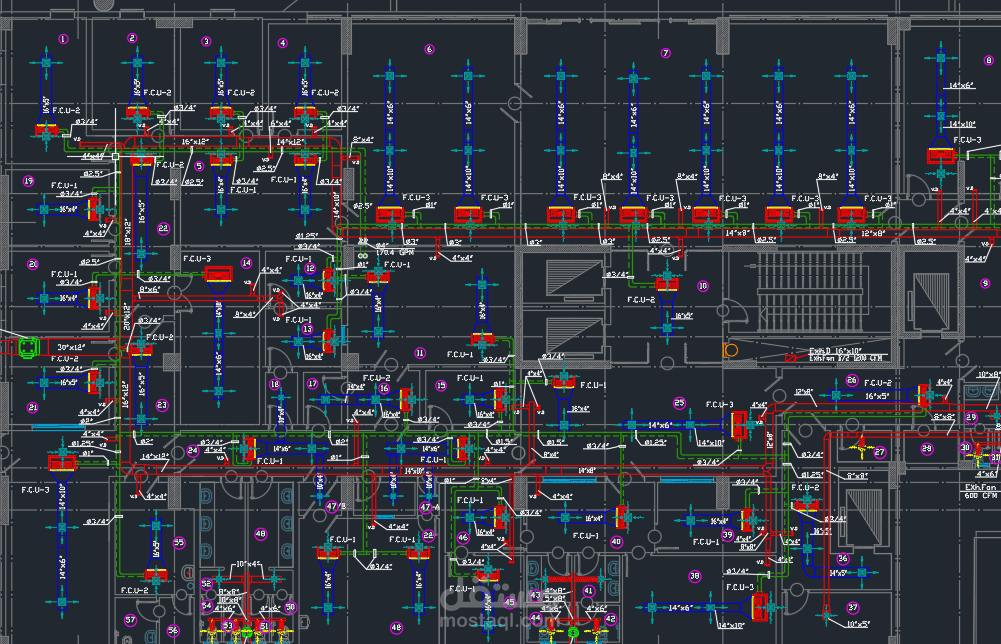Click room number tag 25

click(x=679, y=403)
